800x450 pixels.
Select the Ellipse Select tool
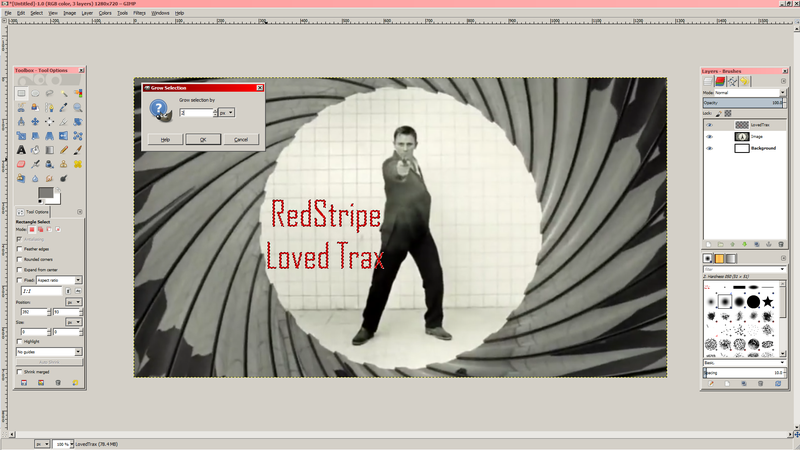coord(35,93)
